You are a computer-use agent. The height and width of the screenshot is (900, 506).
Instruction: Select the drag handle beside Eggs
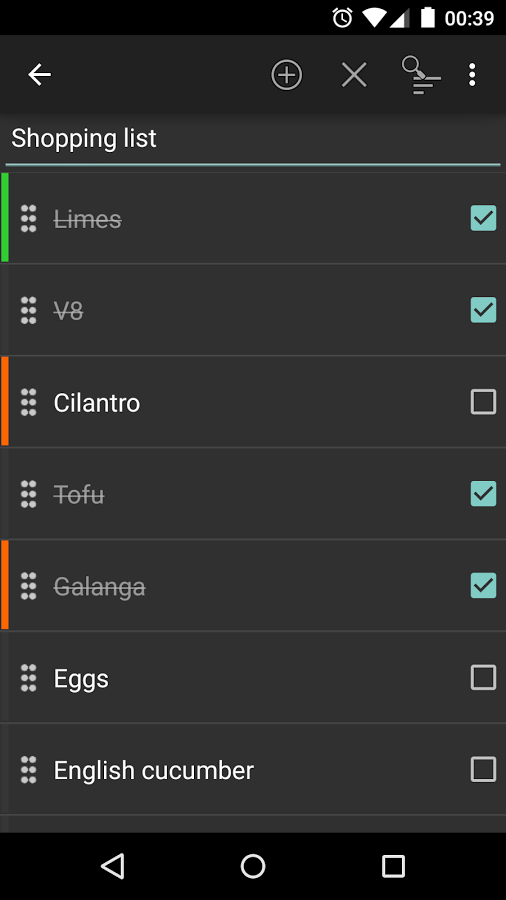29,677
